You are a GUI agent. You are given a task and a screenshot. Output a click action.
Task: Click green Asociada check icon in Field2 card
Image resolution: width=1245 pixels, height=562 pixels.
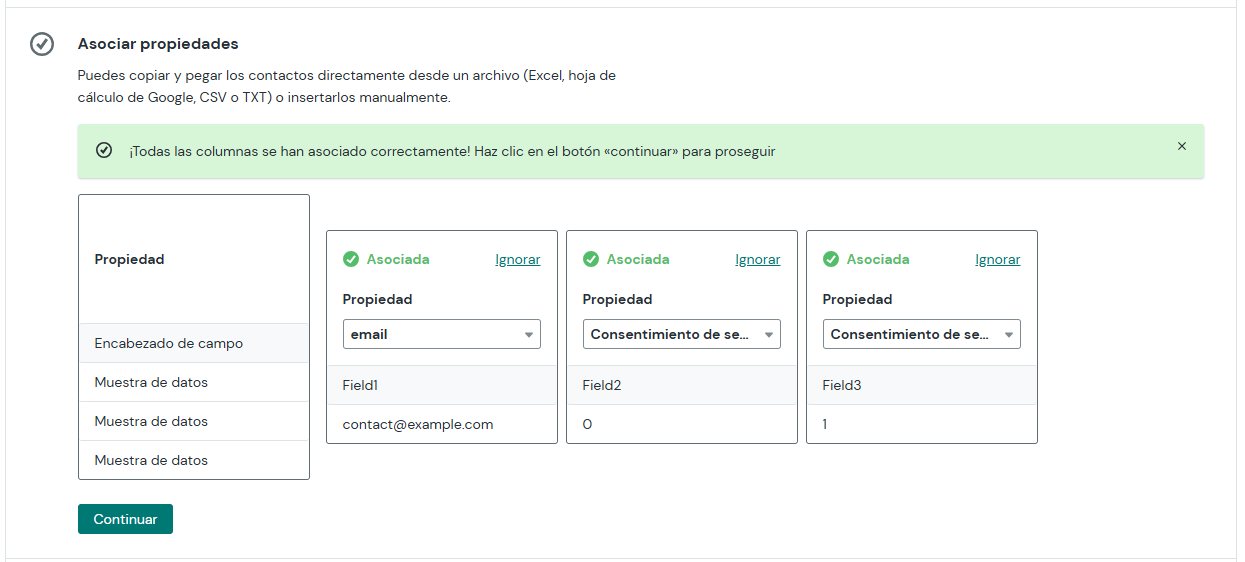click(591, 259)
